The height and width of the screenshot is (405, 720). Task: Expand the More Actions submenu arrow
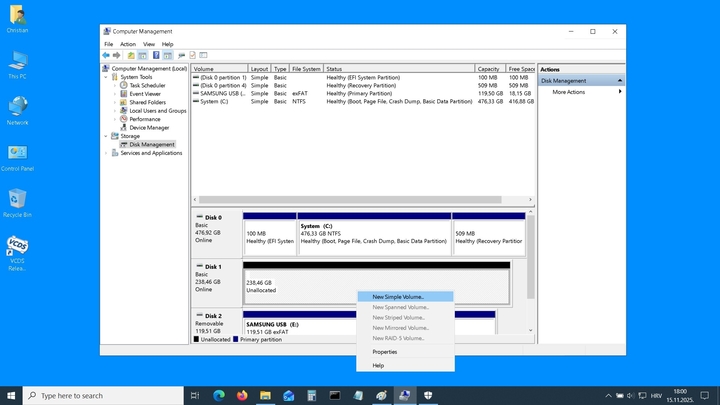pos(619,92)
